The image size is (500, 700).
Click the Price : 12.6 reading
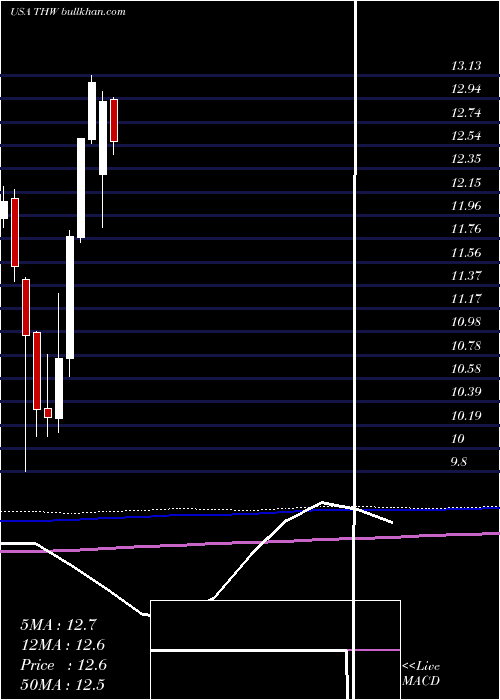tap(63, 665)
